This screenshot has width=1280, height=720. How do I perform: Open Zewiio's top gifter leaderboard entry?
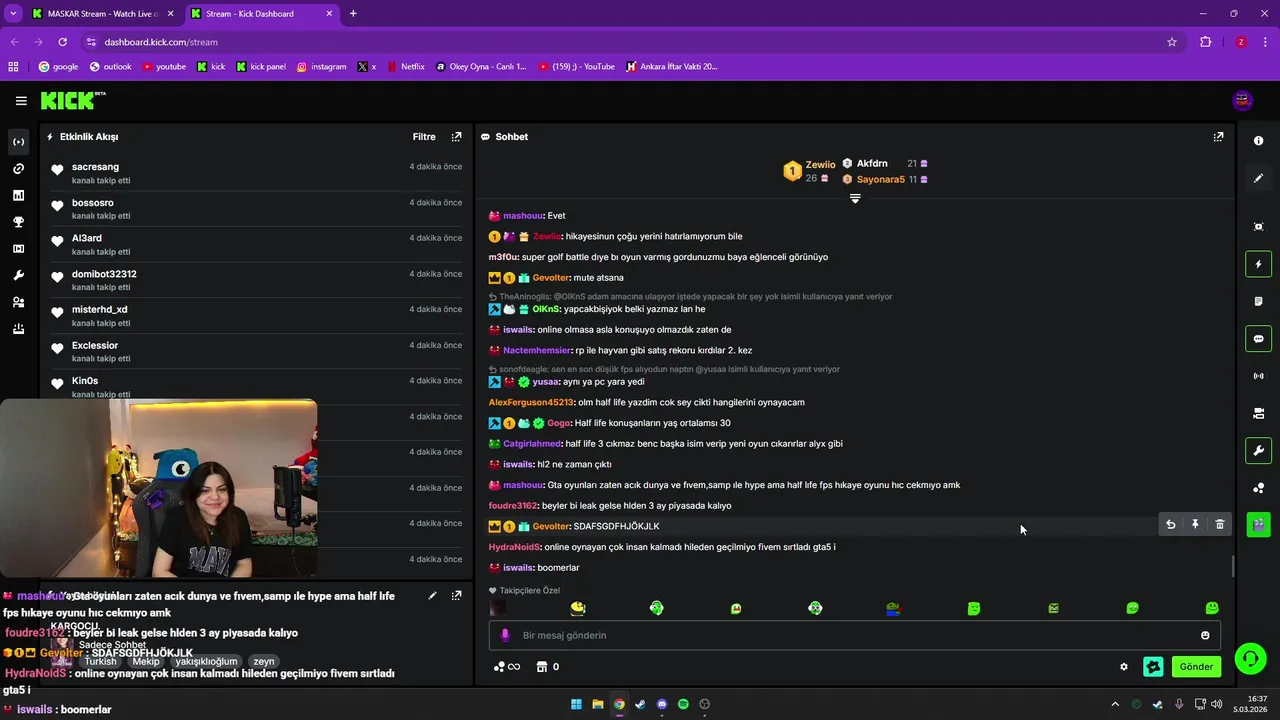point(810,171)
